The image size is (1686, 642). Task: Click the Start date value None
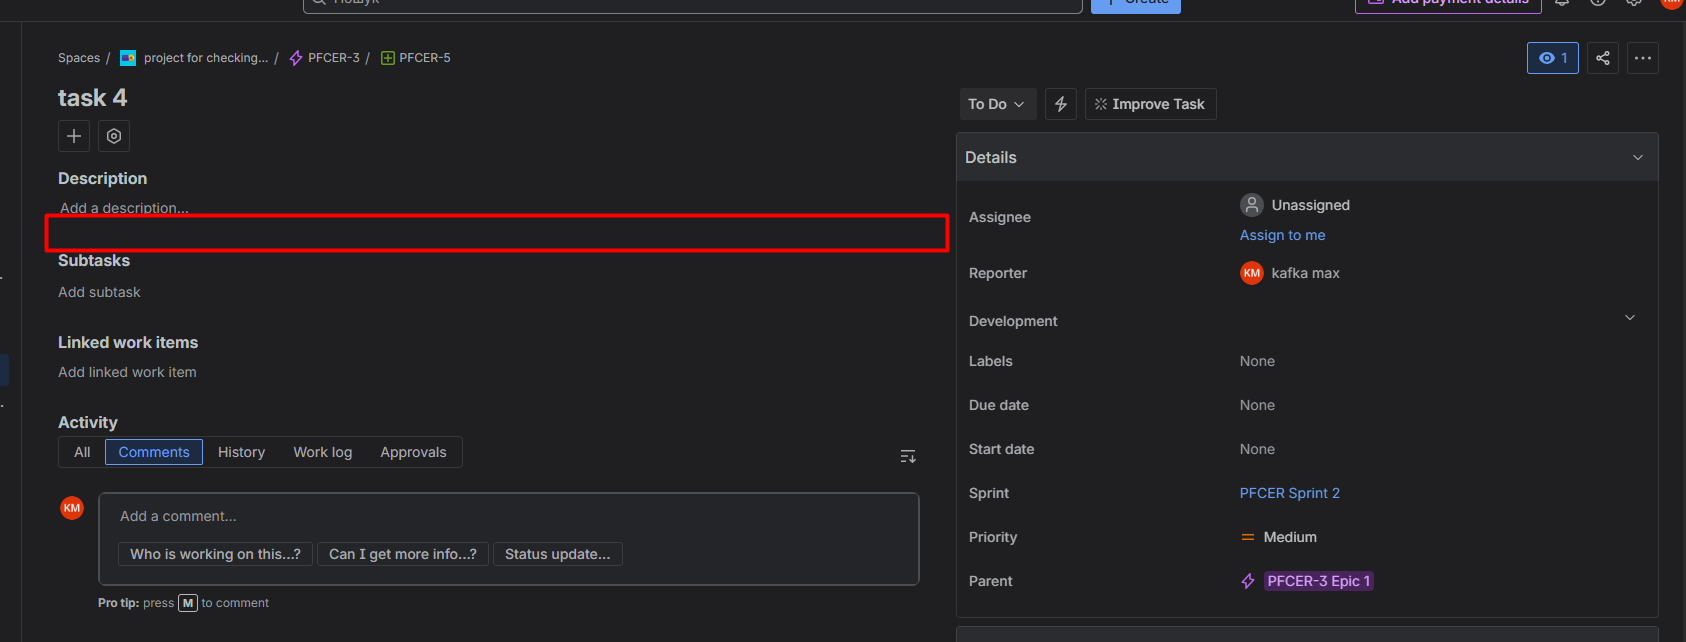pyautogui.click(x=1257, y=449)
